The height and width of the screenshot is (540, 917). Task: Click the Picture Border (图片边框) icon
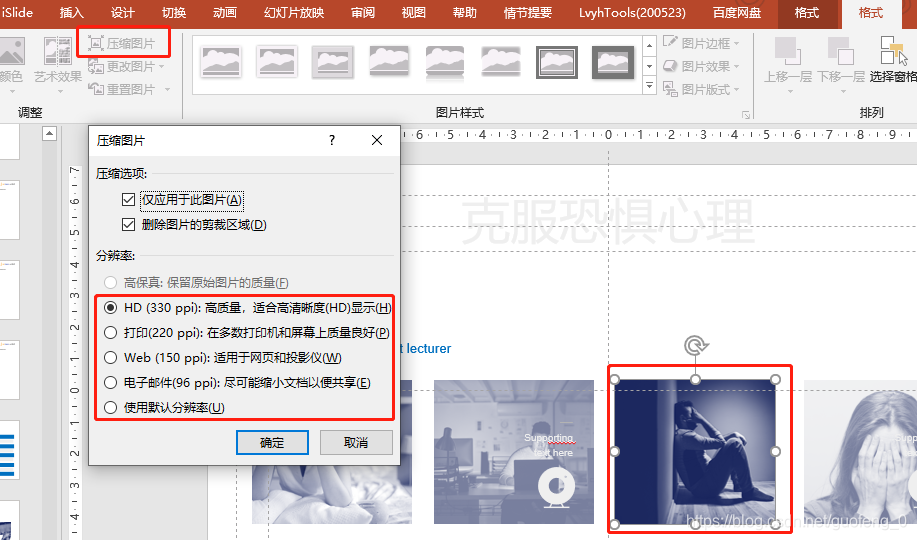[670, 42]
